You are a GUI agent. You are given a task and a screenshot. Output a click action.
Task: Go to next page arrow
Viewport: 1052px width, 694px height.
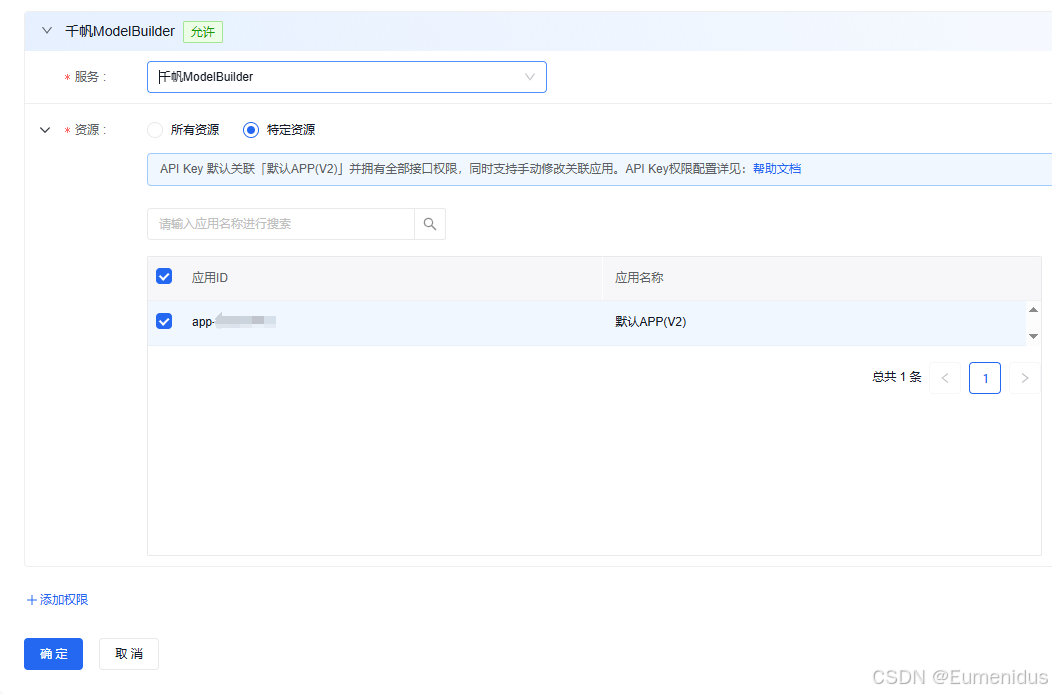click(x=1024, y=378)
